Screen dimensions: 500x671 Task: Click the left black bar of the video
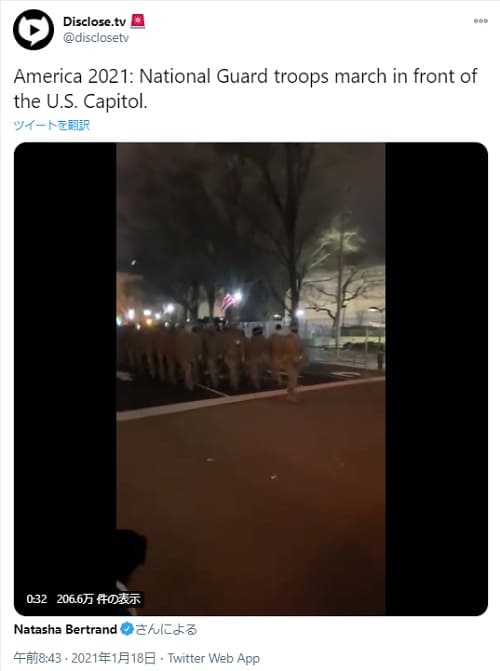(x=65, y=379)
